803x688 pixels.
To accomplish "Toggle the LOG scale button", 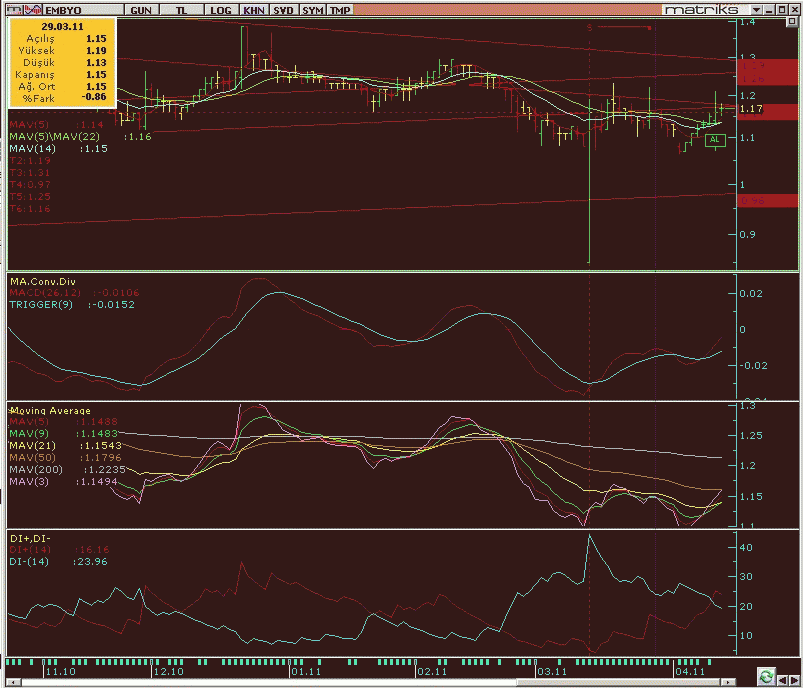I will [221, 10].
